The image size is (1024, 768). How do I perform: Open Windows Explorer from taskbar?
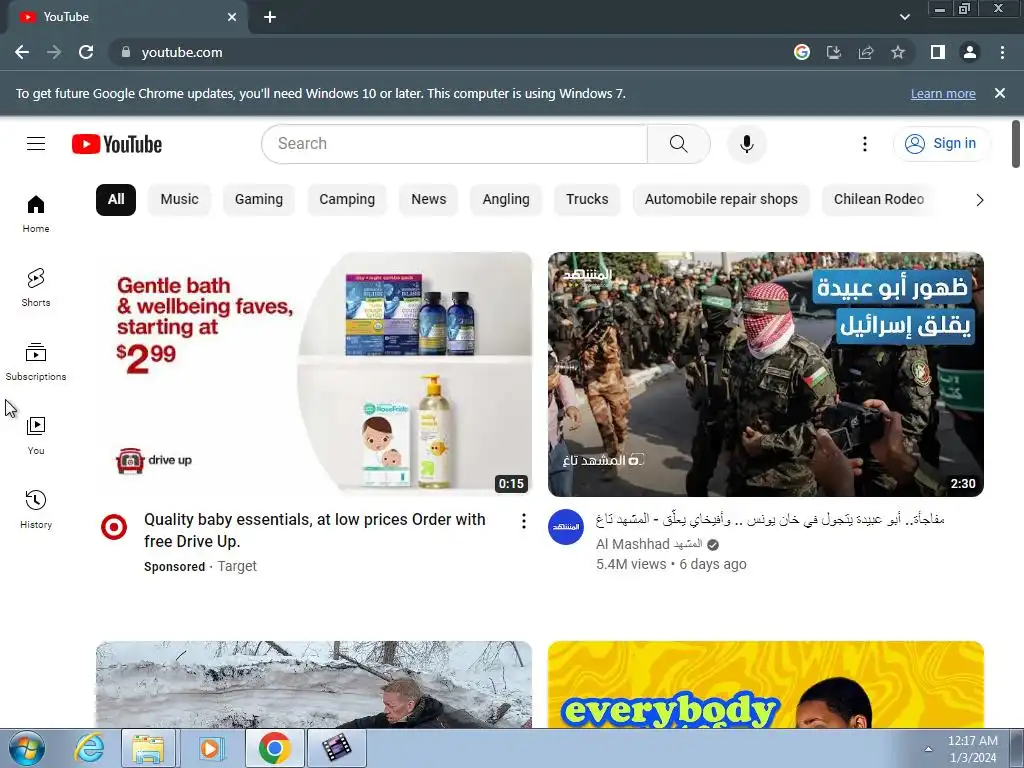[x=148, y=748]
